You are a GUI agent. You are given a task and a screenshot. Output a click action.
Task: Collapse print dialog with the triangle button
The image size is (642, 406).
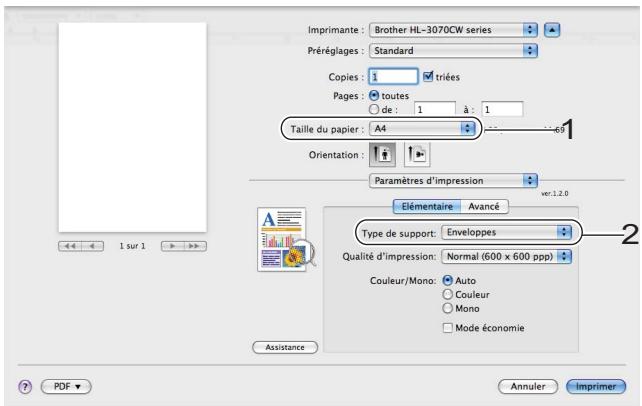[x=552, y=30]
